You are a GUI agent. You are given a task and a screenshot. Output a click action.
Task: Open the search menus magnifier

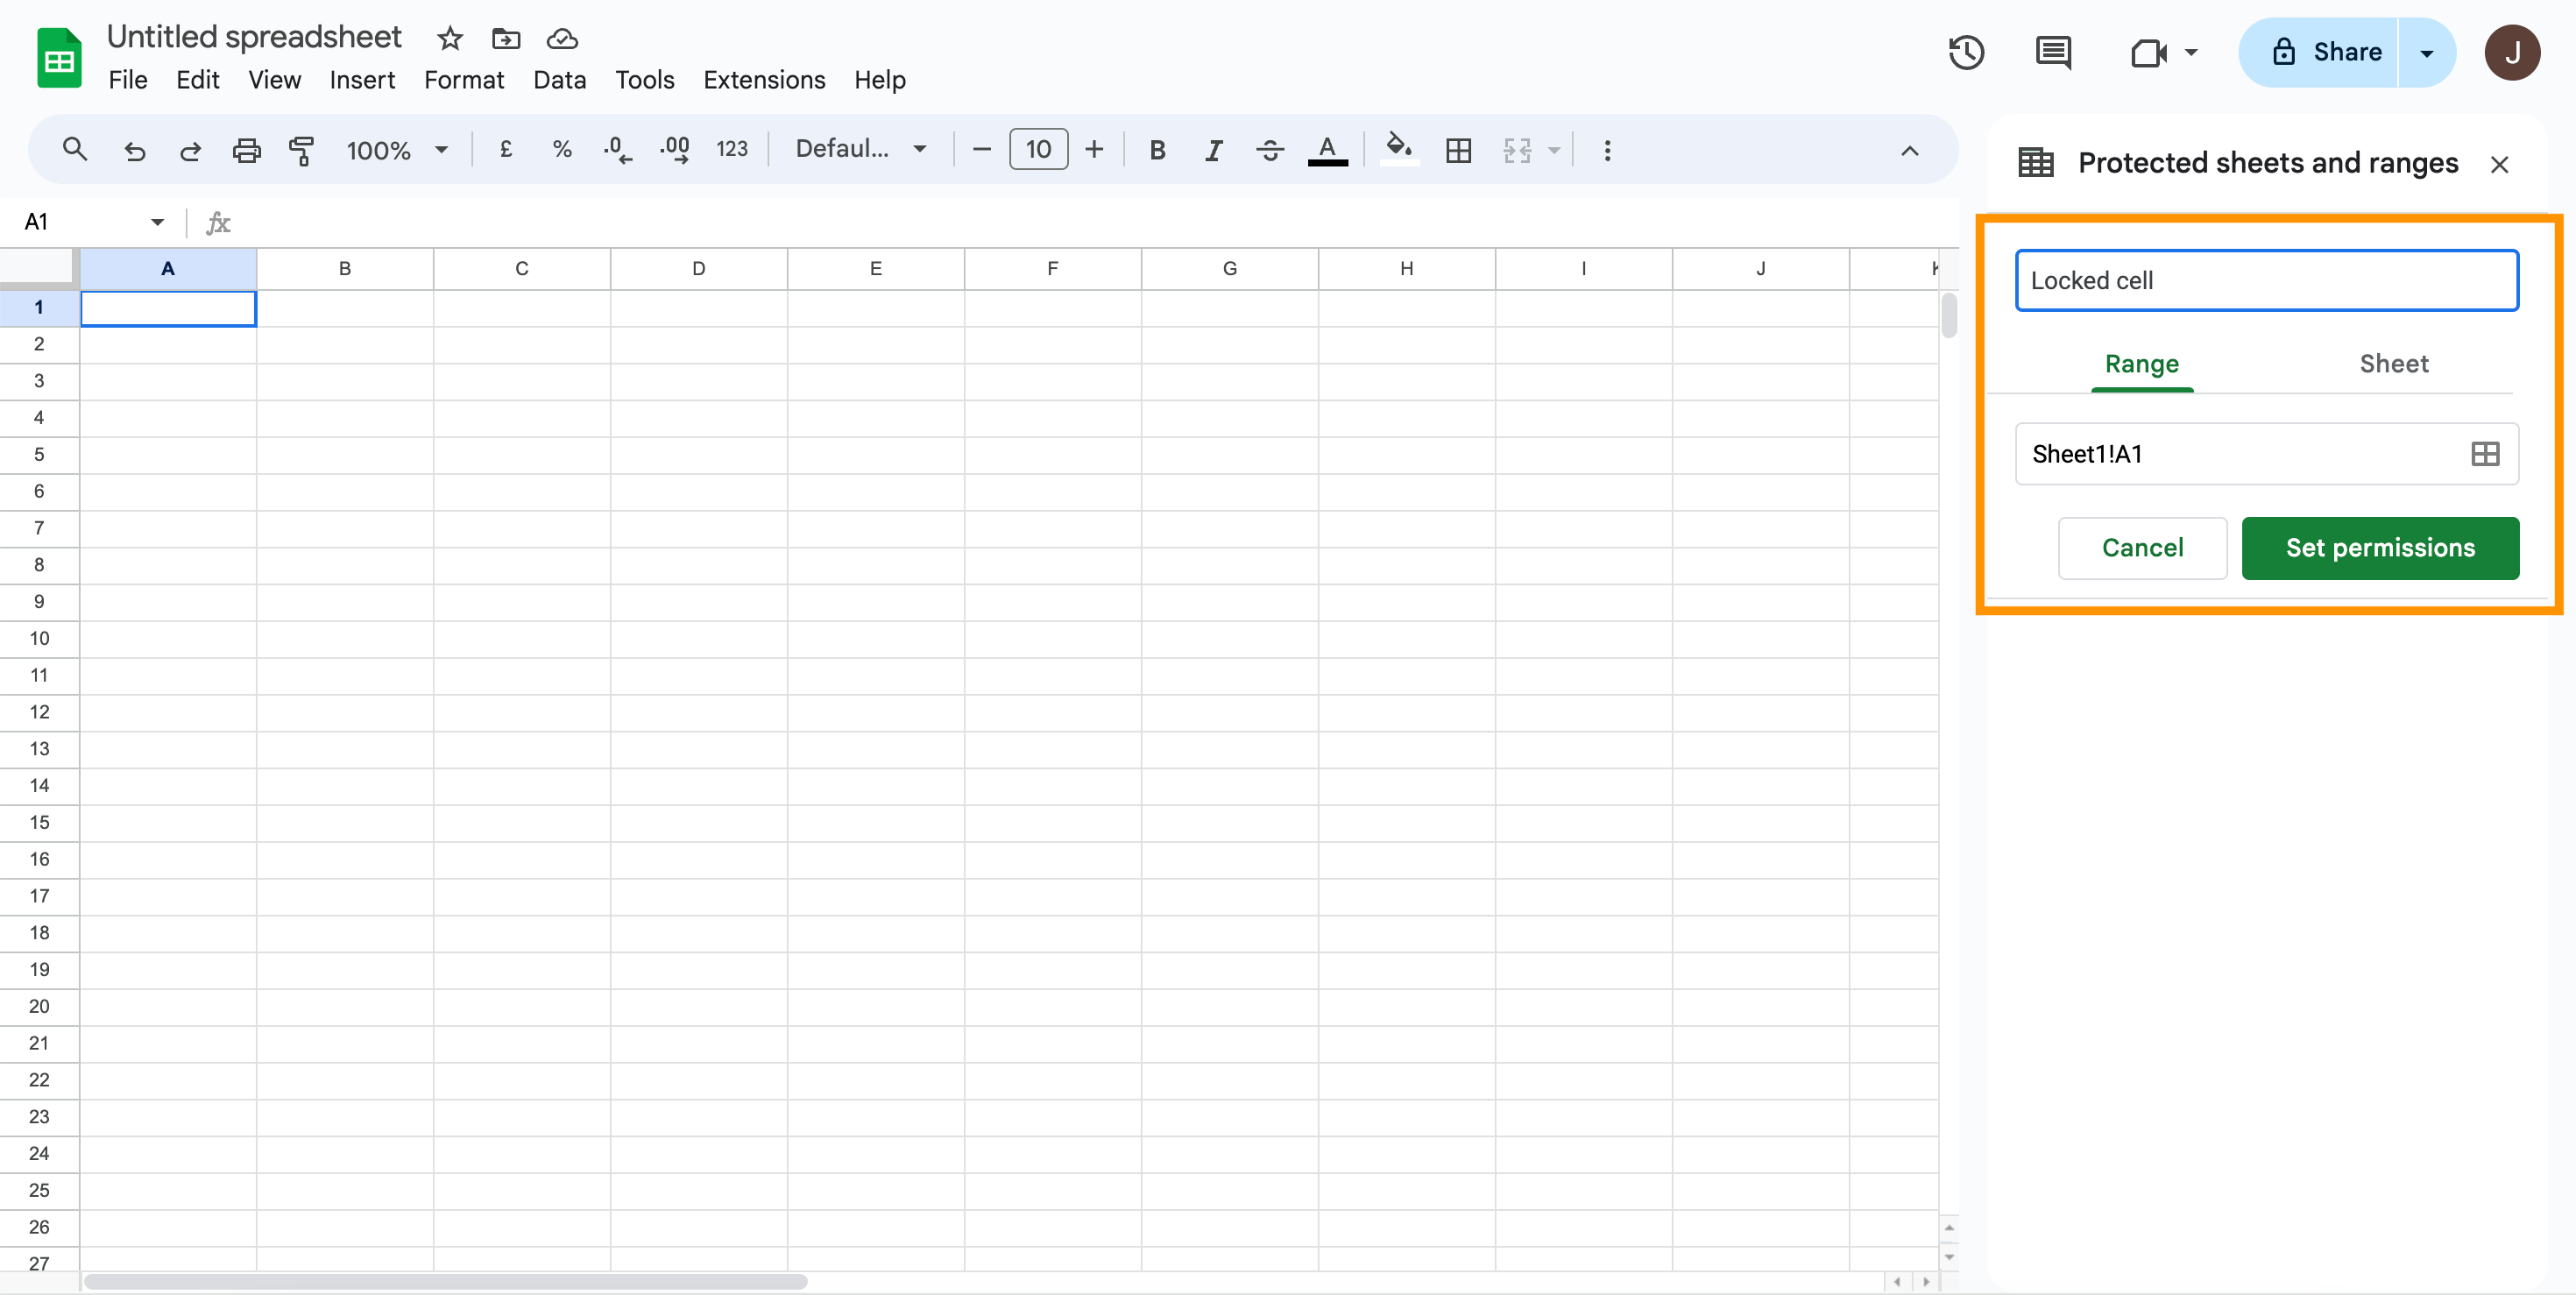click(x=74, y=150)
